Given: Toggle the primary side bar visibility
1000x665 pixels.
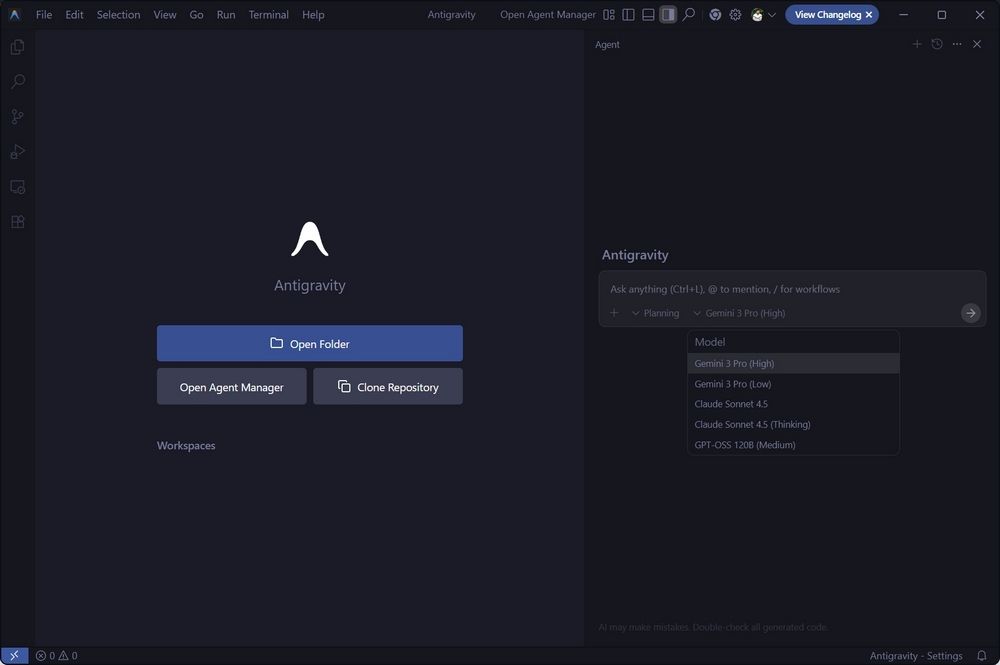Looking at the screenshot, I should click(628, 15).
